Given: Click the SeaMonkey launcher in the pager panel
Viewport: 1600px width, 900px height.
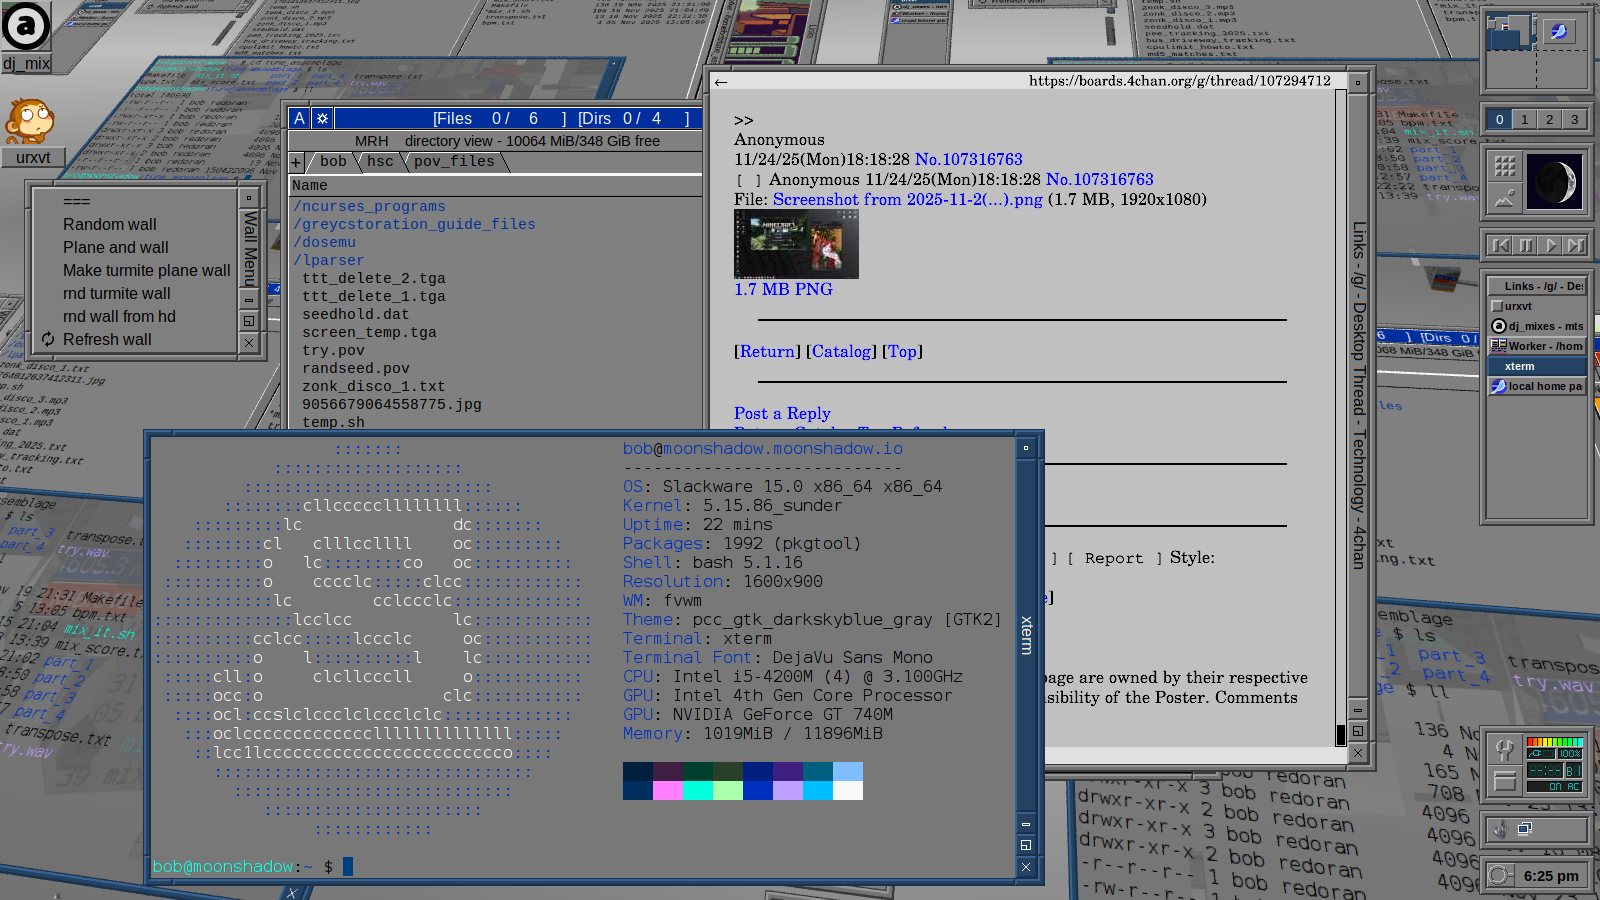Looking at the screenshot, I should point(1557,31).
